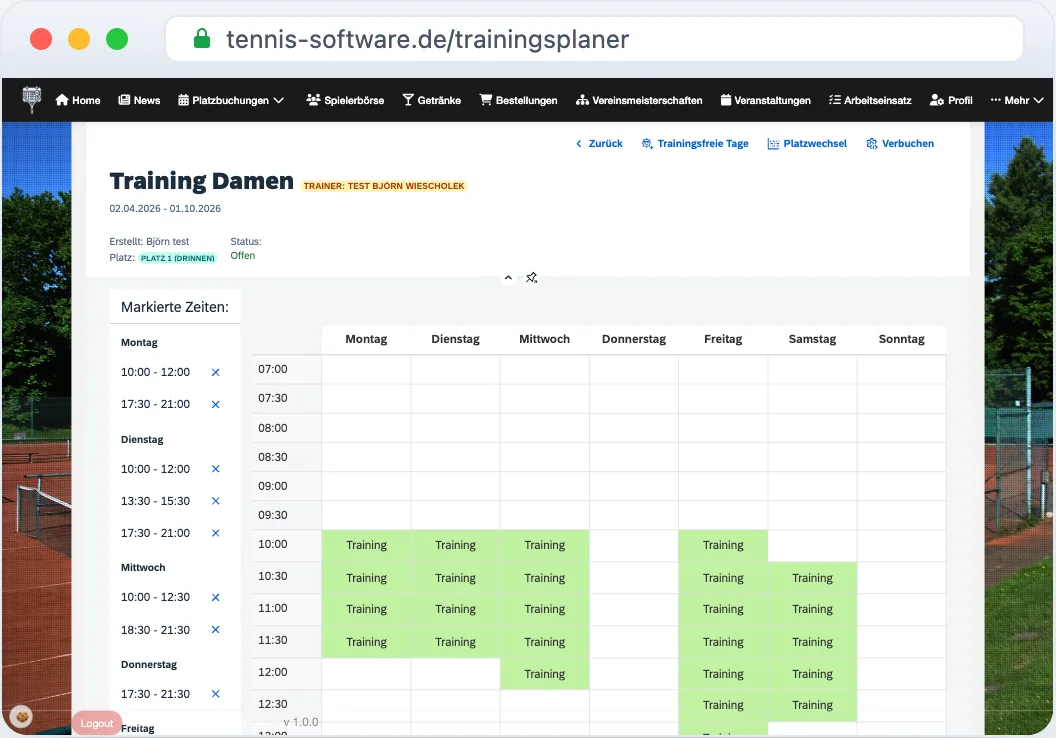Click the Zurück link
1056x738 pixels.
(599, 143)
